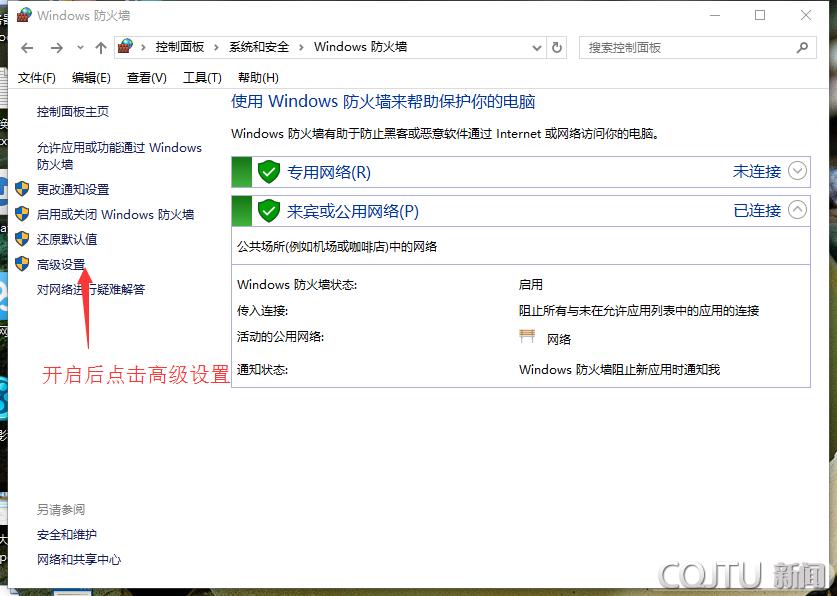
Task: Open the 工具(T) menu
Action: coord(202,78)
